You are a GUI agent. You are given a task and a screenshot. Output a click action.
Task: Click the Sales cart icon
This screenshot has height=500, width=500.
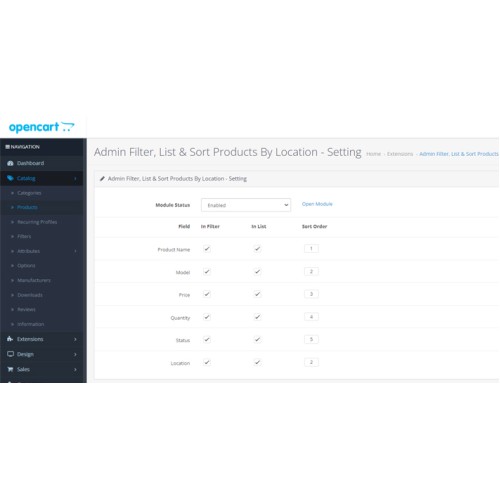10,369
